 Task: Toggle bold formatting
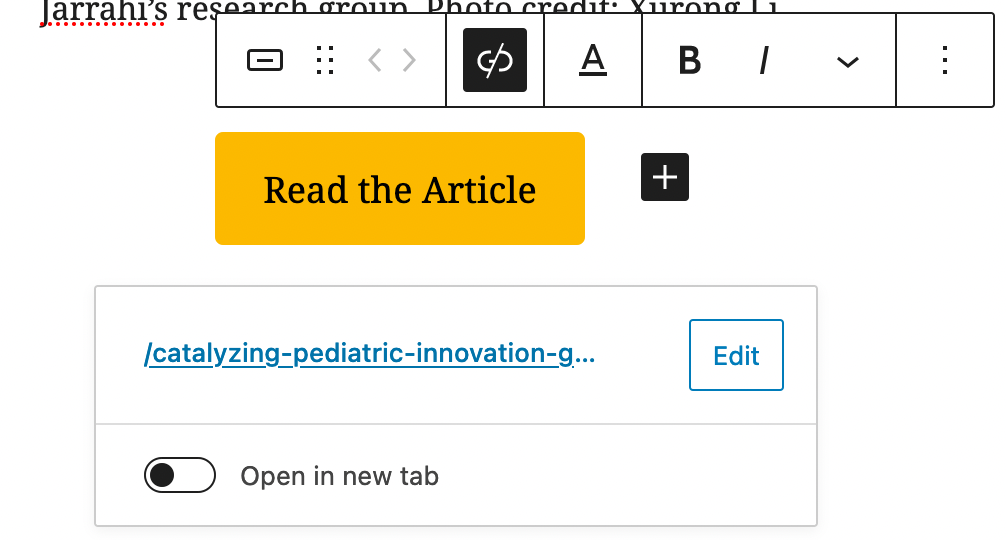tap(689, 61)
